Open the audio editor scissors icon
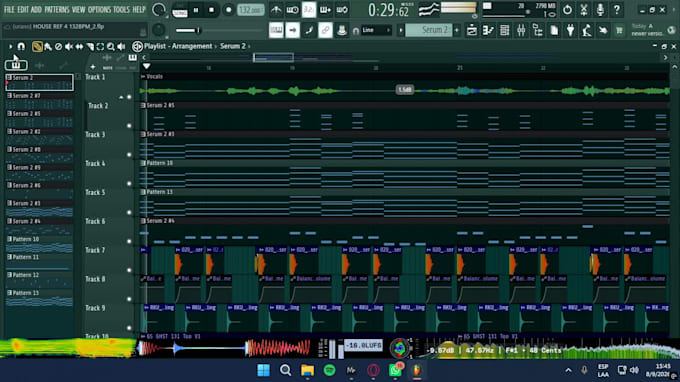Image resolution: width=680 pixels, height=382 pixels. pyautogui.click(x=584, y=10)
